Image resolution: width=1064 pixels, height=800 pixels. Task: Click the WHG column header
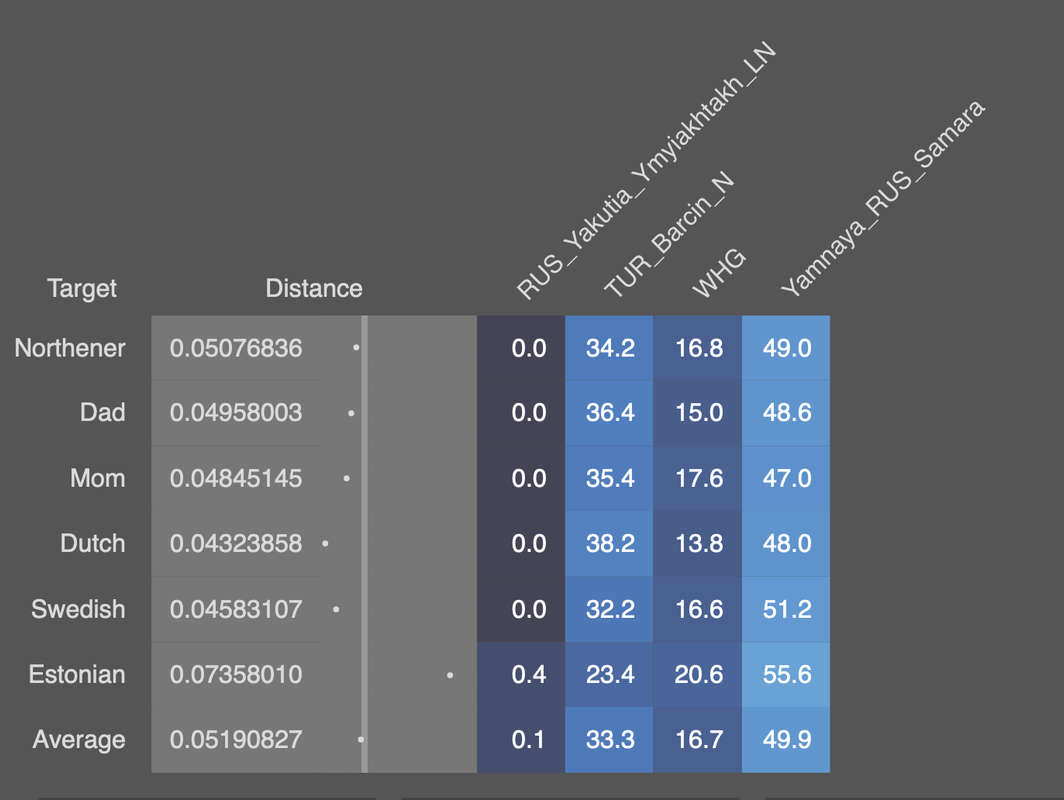click(719, 273)
